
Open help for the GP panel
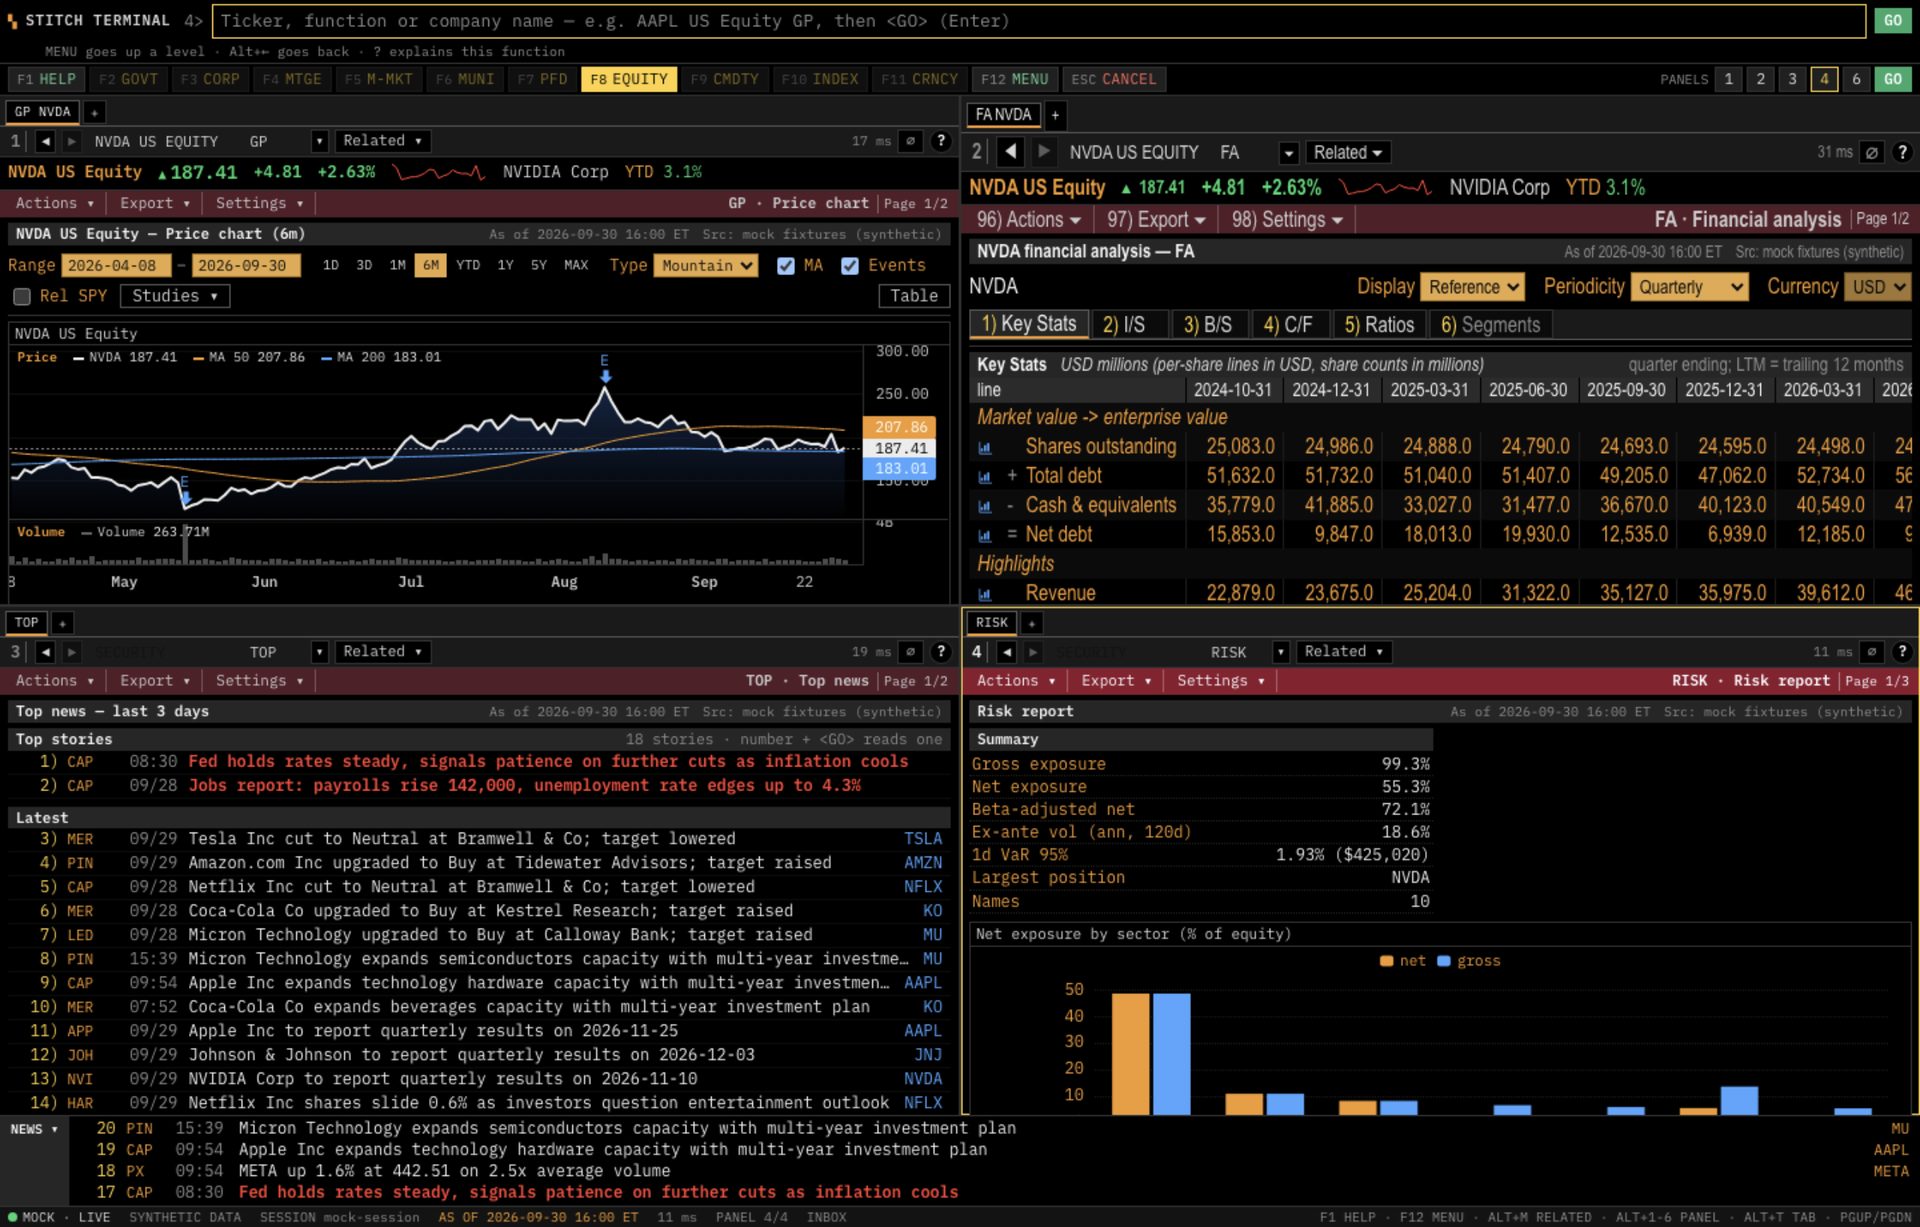point(940,141)
